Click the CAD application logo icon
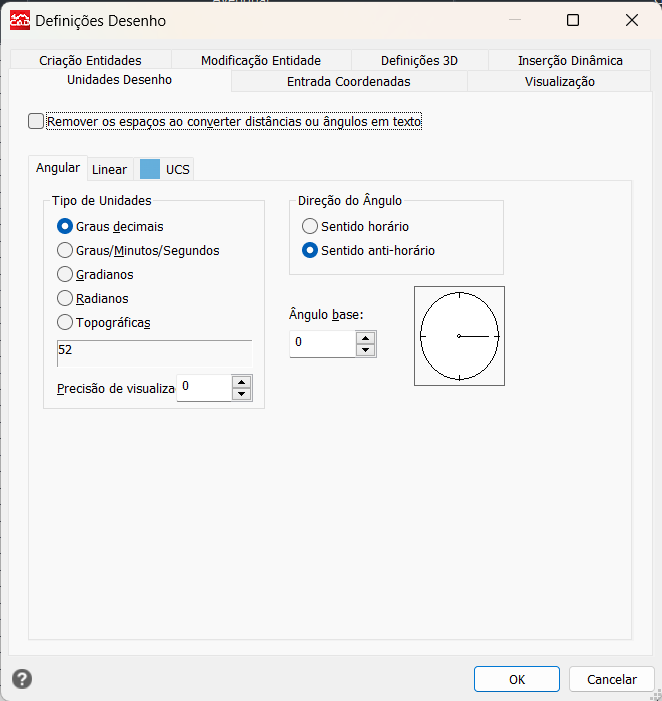662x701 pixels. point(20,21)
